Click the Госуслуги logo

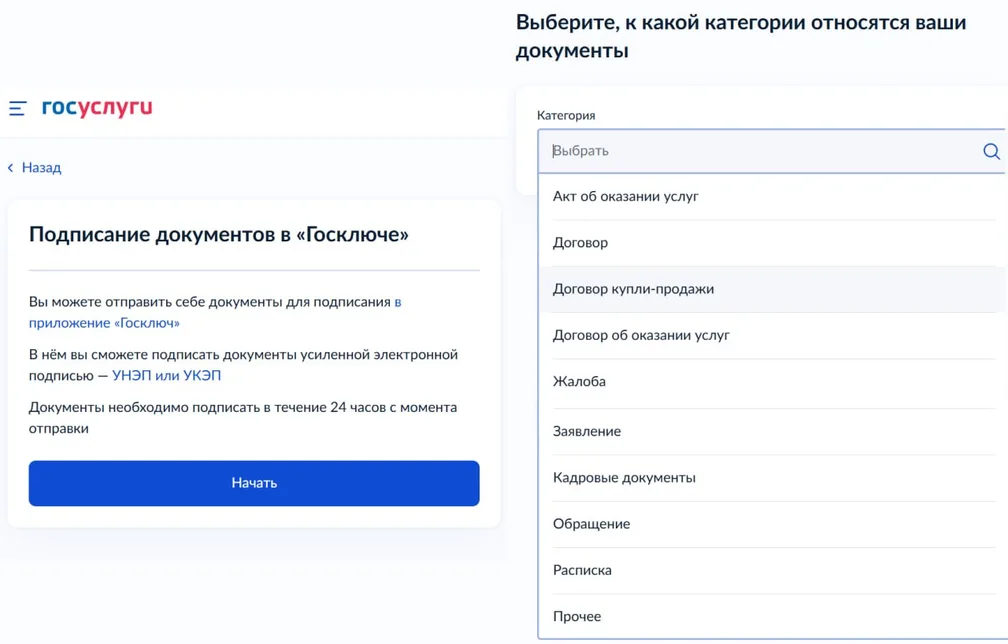point(97,107)
